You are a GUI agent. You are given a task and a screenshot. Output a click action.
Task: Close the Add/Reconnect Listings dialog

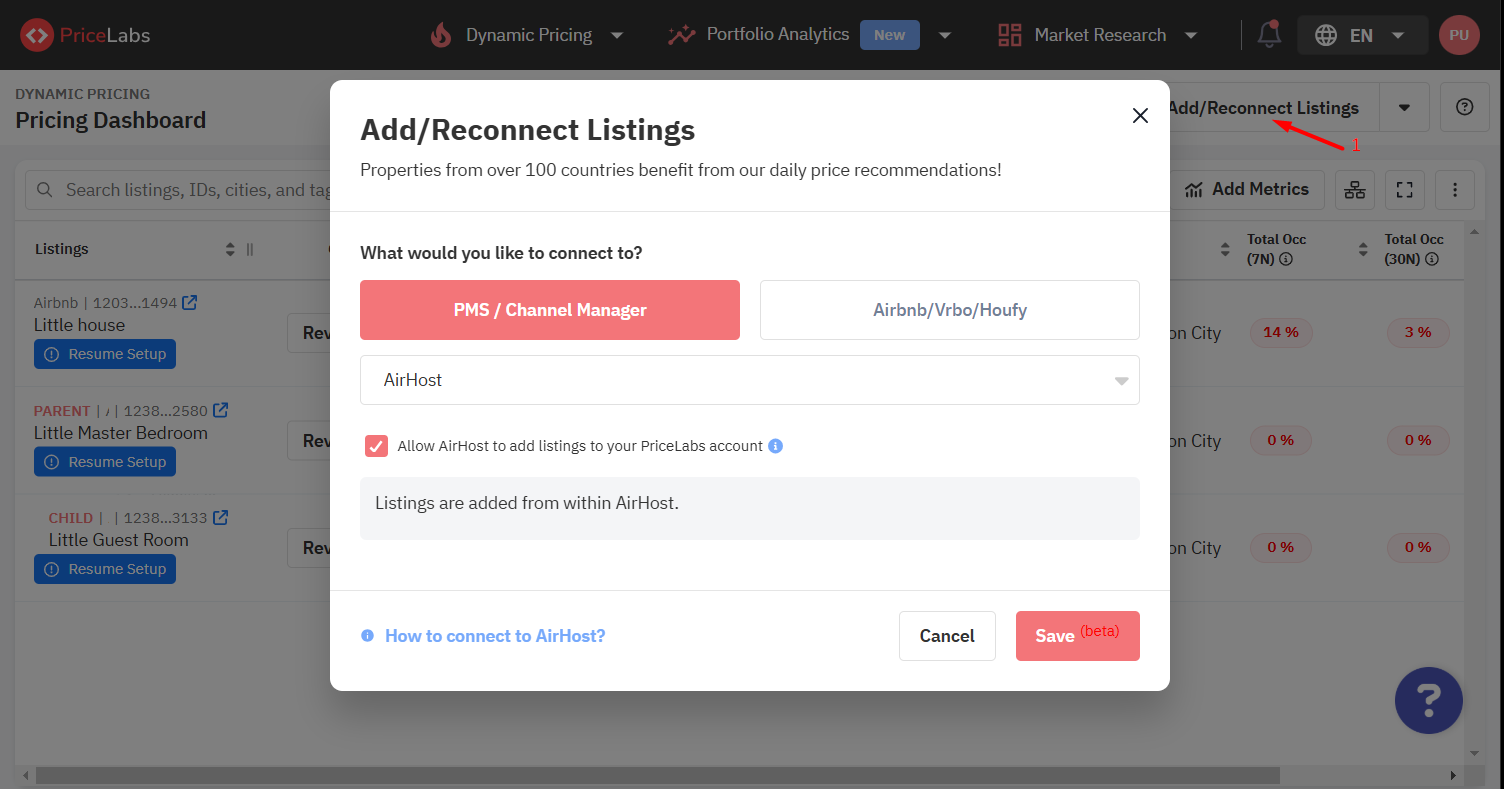point(1140,116)
